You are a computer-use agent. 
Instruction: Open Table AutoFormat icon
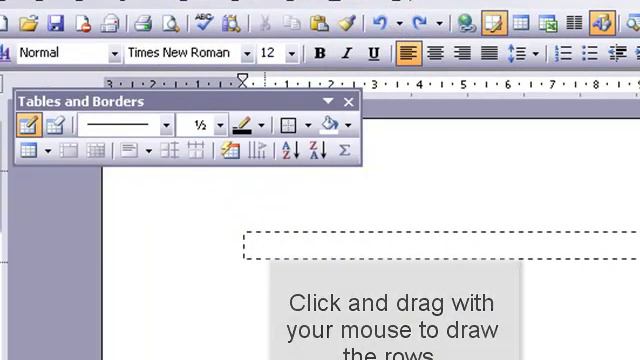(x=230, y=151)
